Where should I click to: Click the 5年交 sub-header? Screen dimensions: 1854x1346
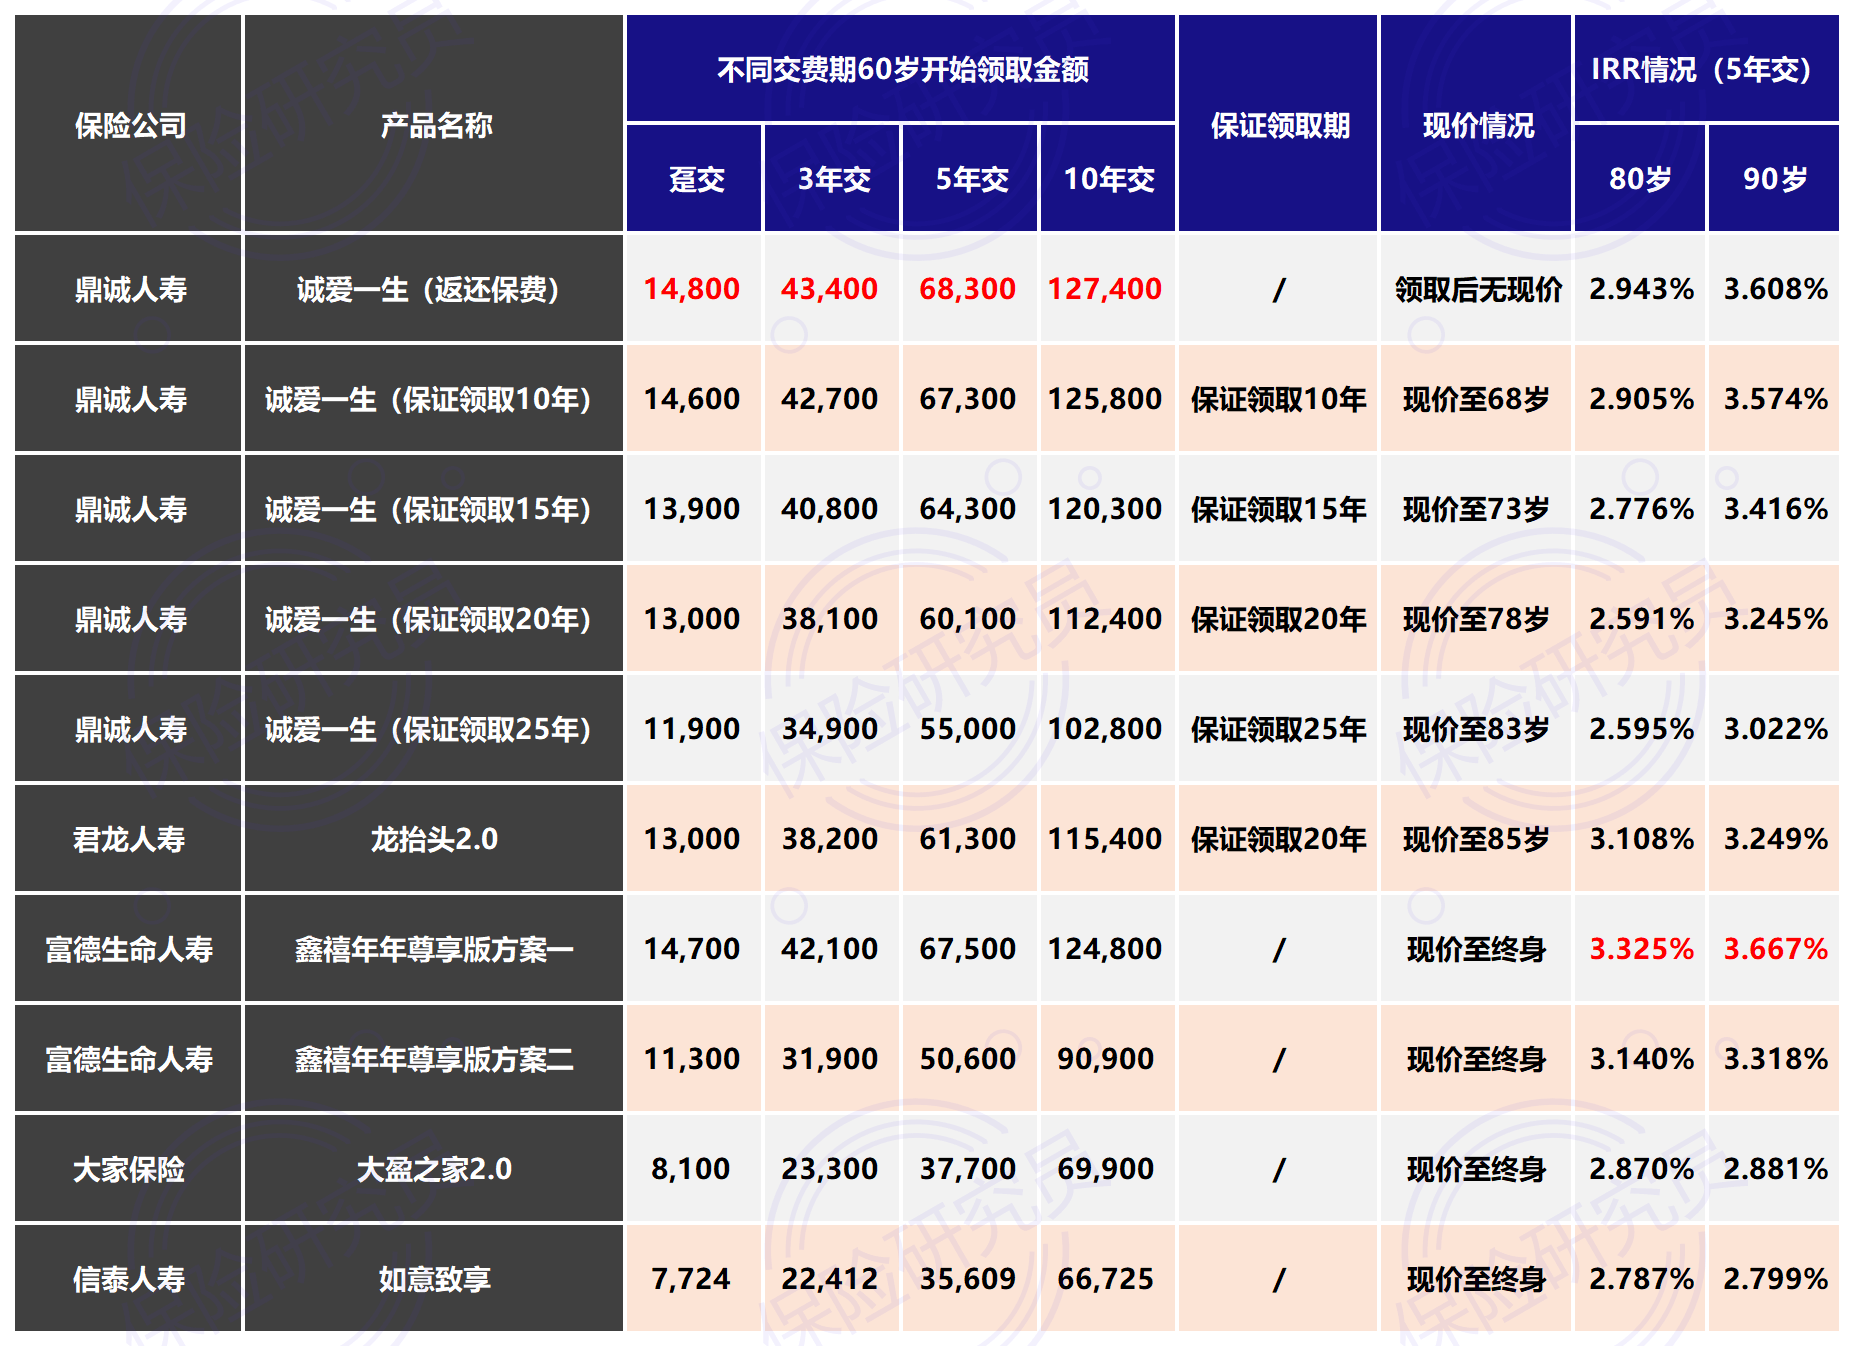(x=970, y=179)
